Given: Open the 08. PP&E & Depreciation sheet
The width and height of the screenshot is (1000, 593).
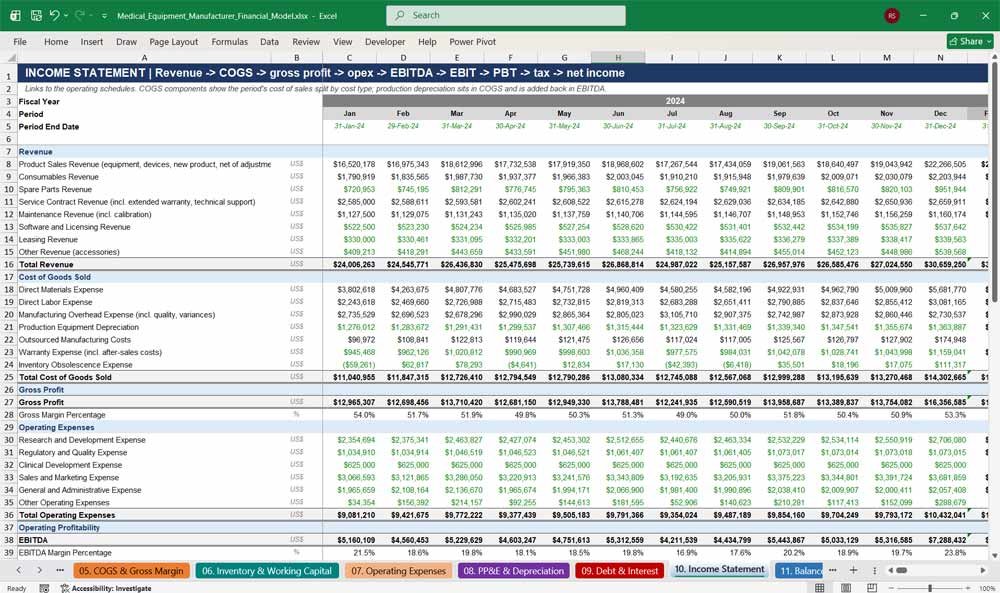Looking at the screenshot, I should pyautogui.click(x=513, y=571).
